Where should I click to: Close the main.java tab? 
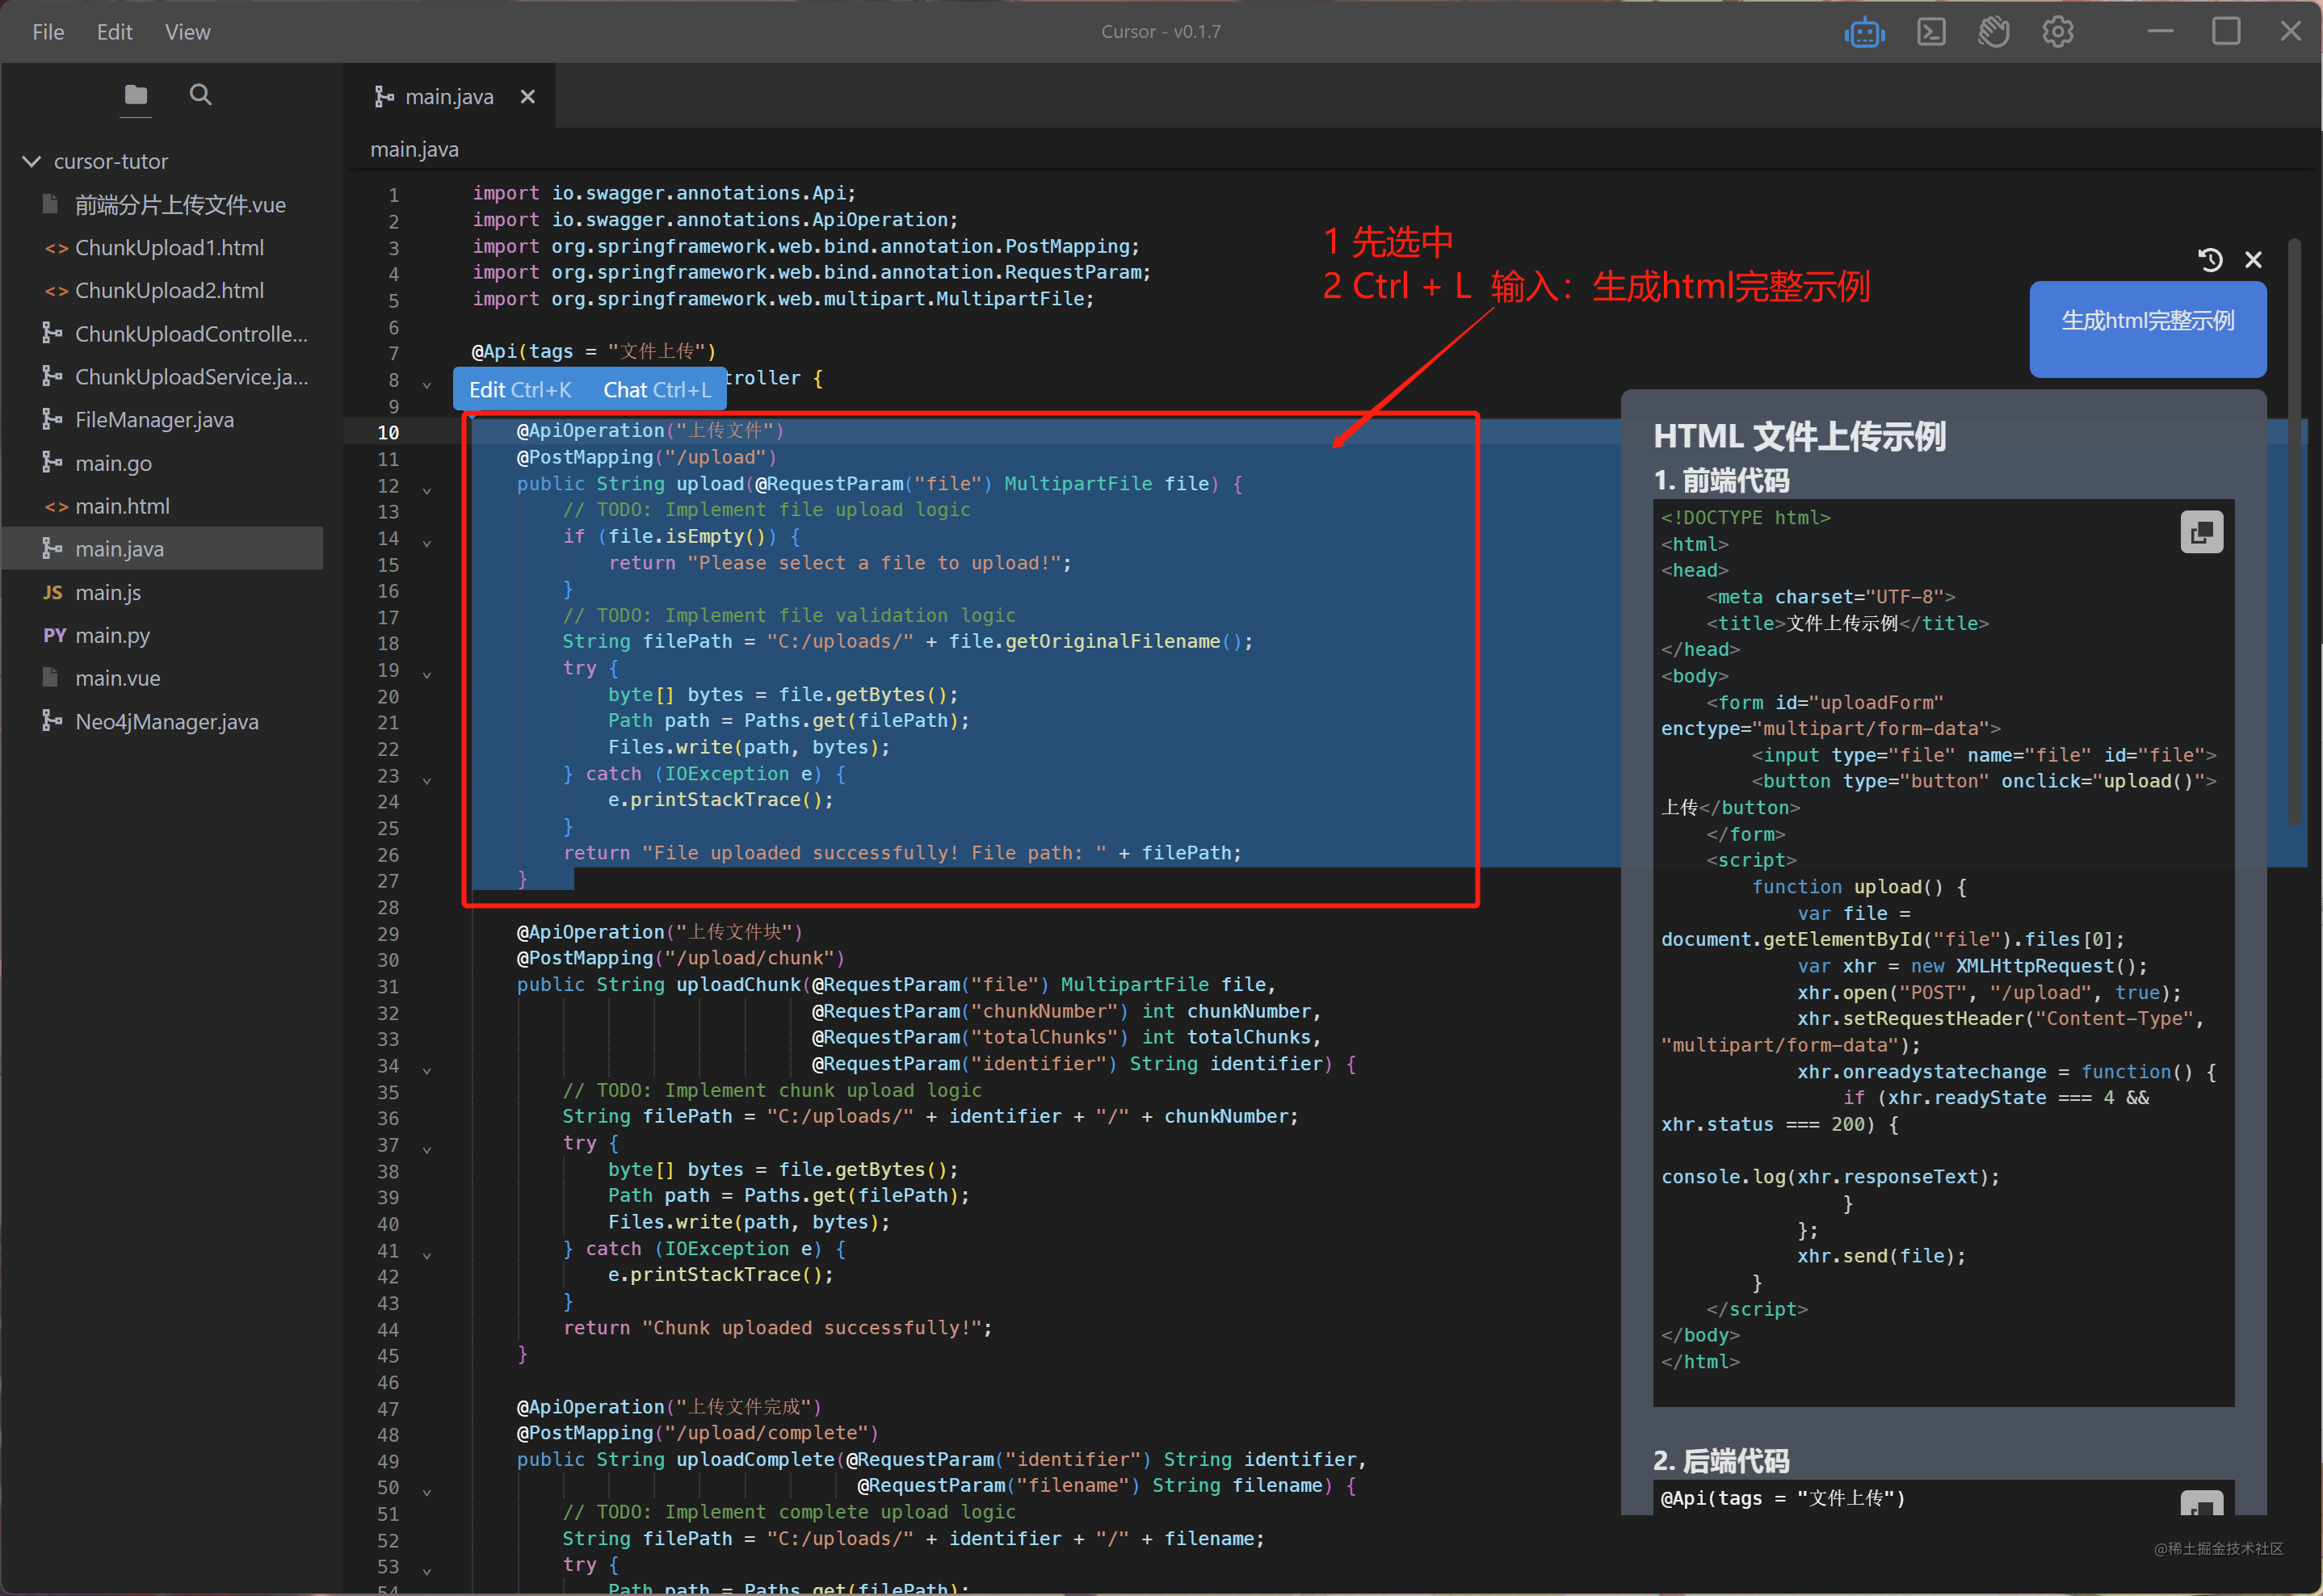(x=528, y=97)
